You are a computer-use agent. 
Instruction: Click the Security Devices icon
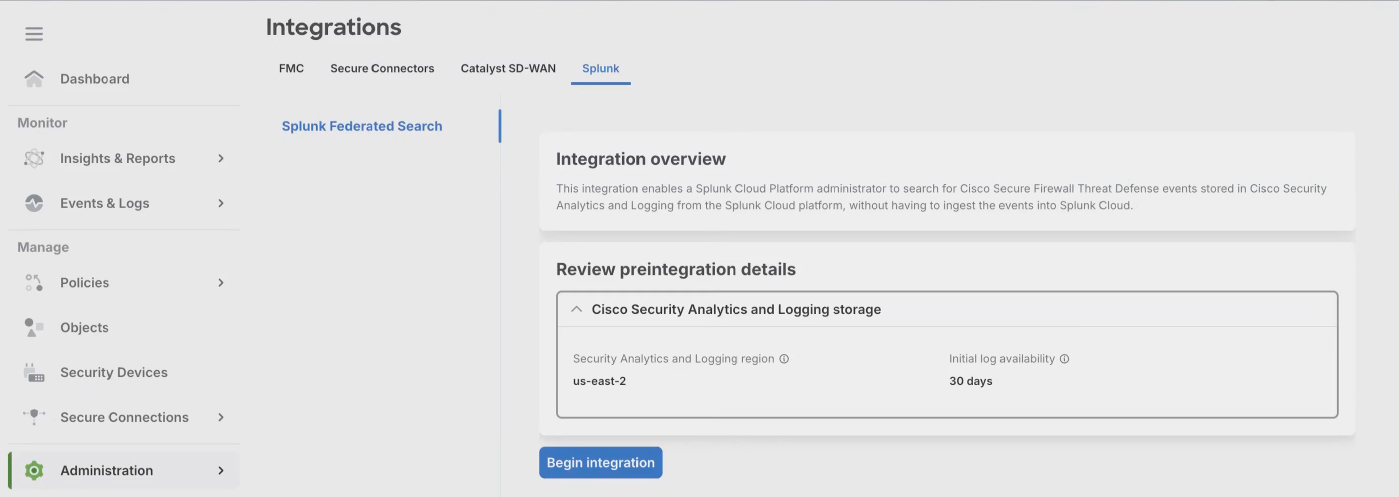point(34,372)
